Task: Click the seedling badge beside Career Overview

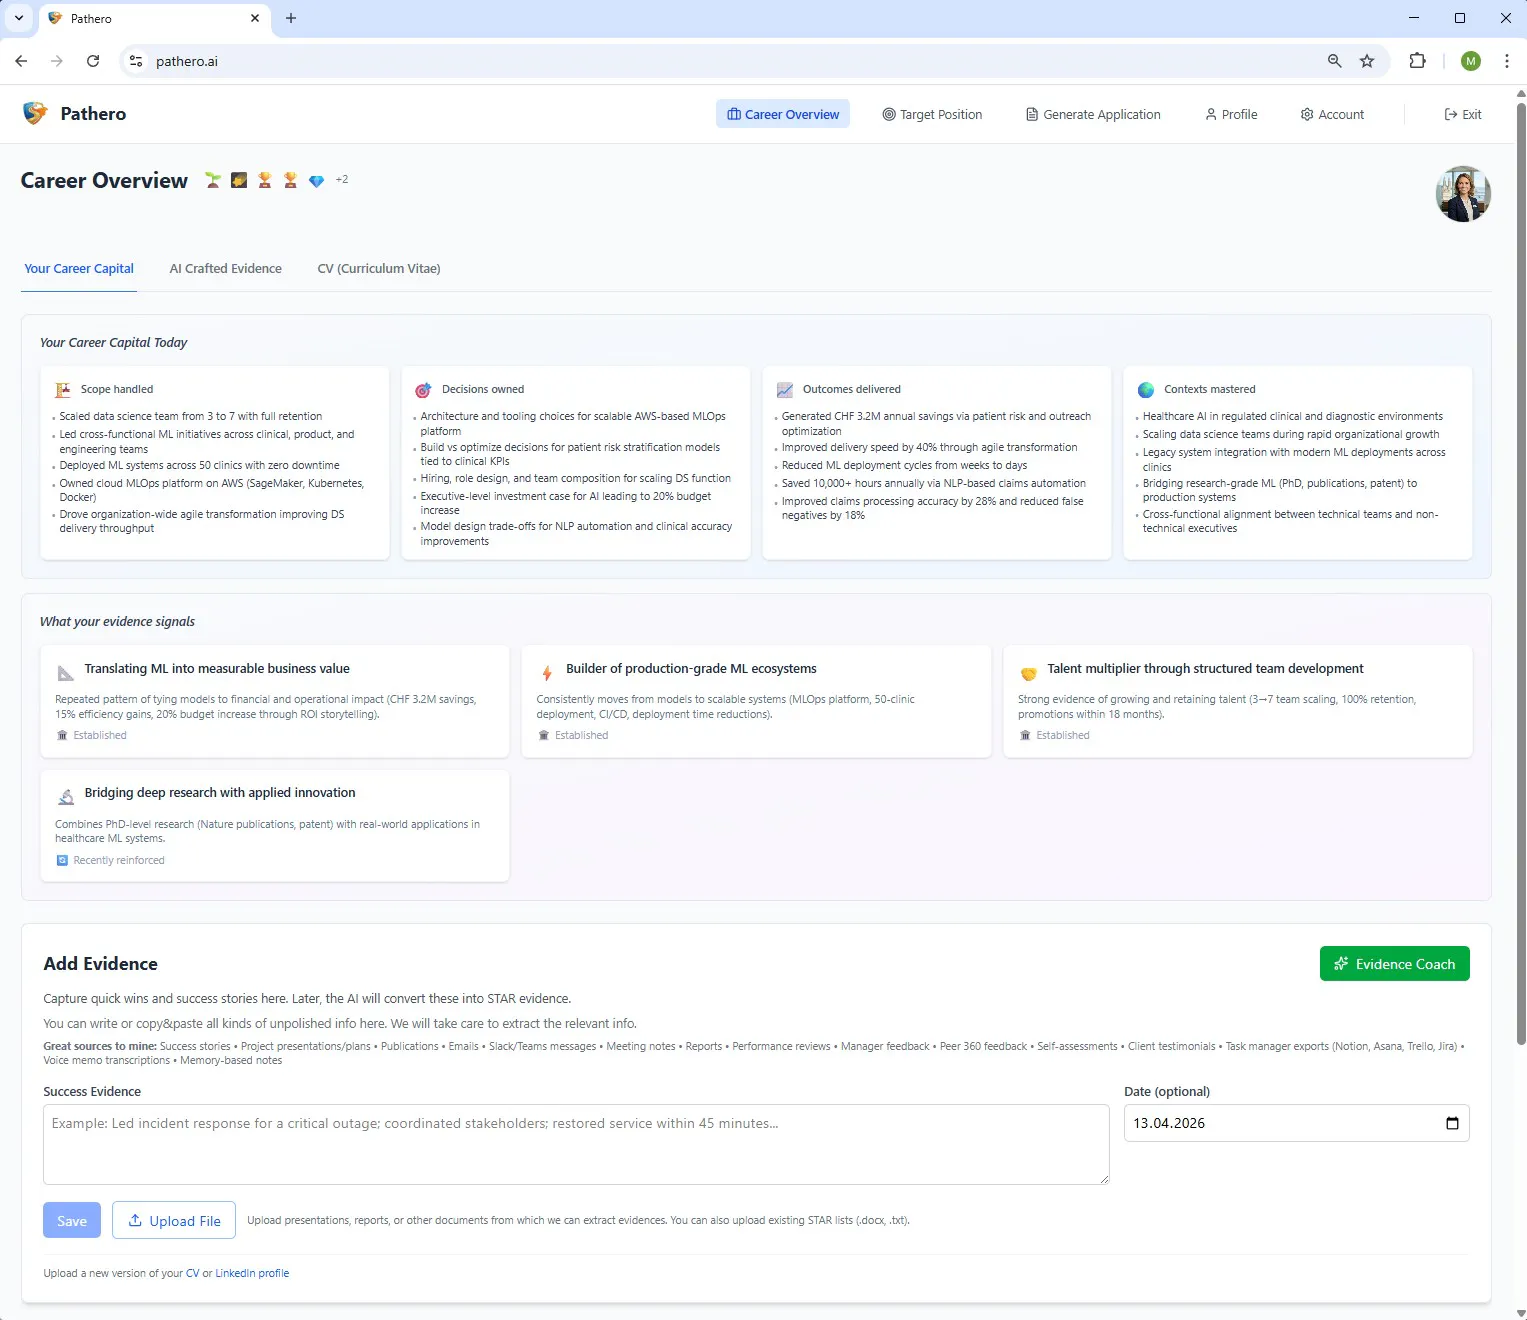Action: click(213, 180)
